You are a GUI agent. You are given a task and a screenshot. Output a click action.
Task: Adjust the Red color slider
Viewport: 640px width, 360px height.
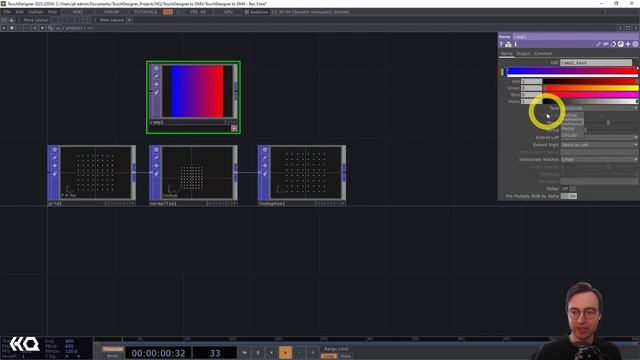click(590, 81)
